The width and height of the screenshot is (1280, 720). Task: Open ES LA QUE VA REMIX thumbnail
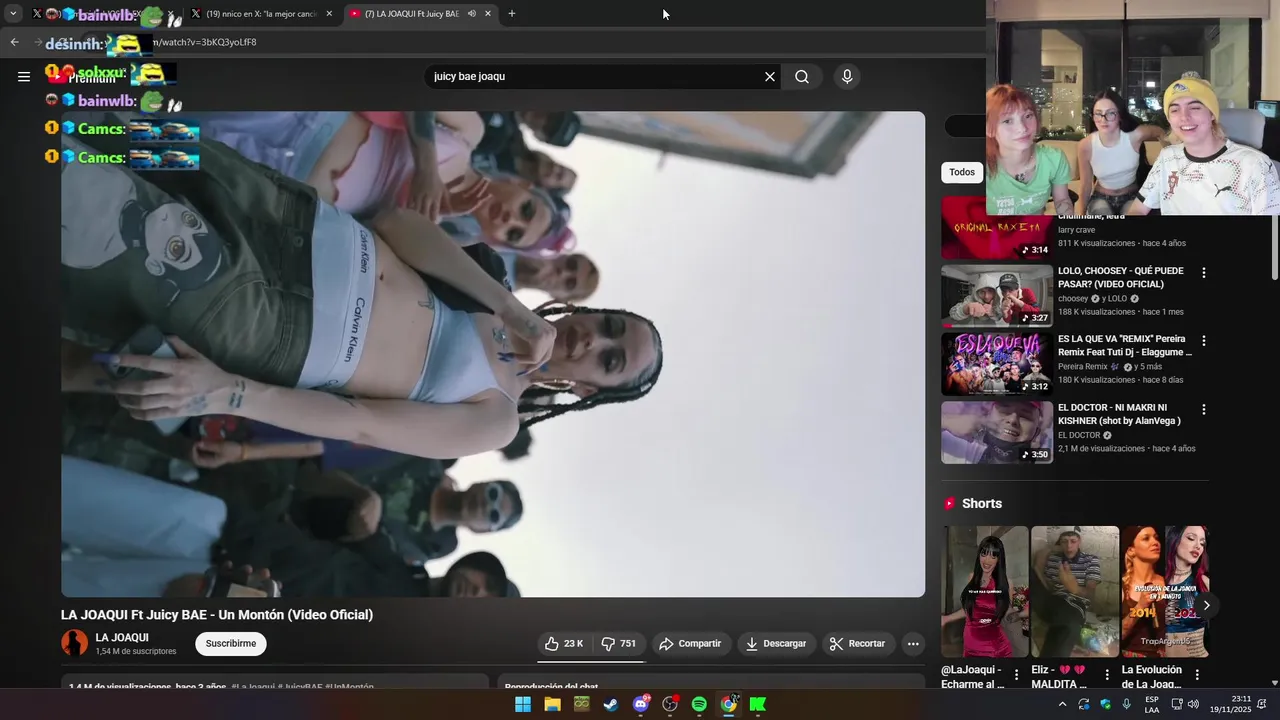(997, 364)
